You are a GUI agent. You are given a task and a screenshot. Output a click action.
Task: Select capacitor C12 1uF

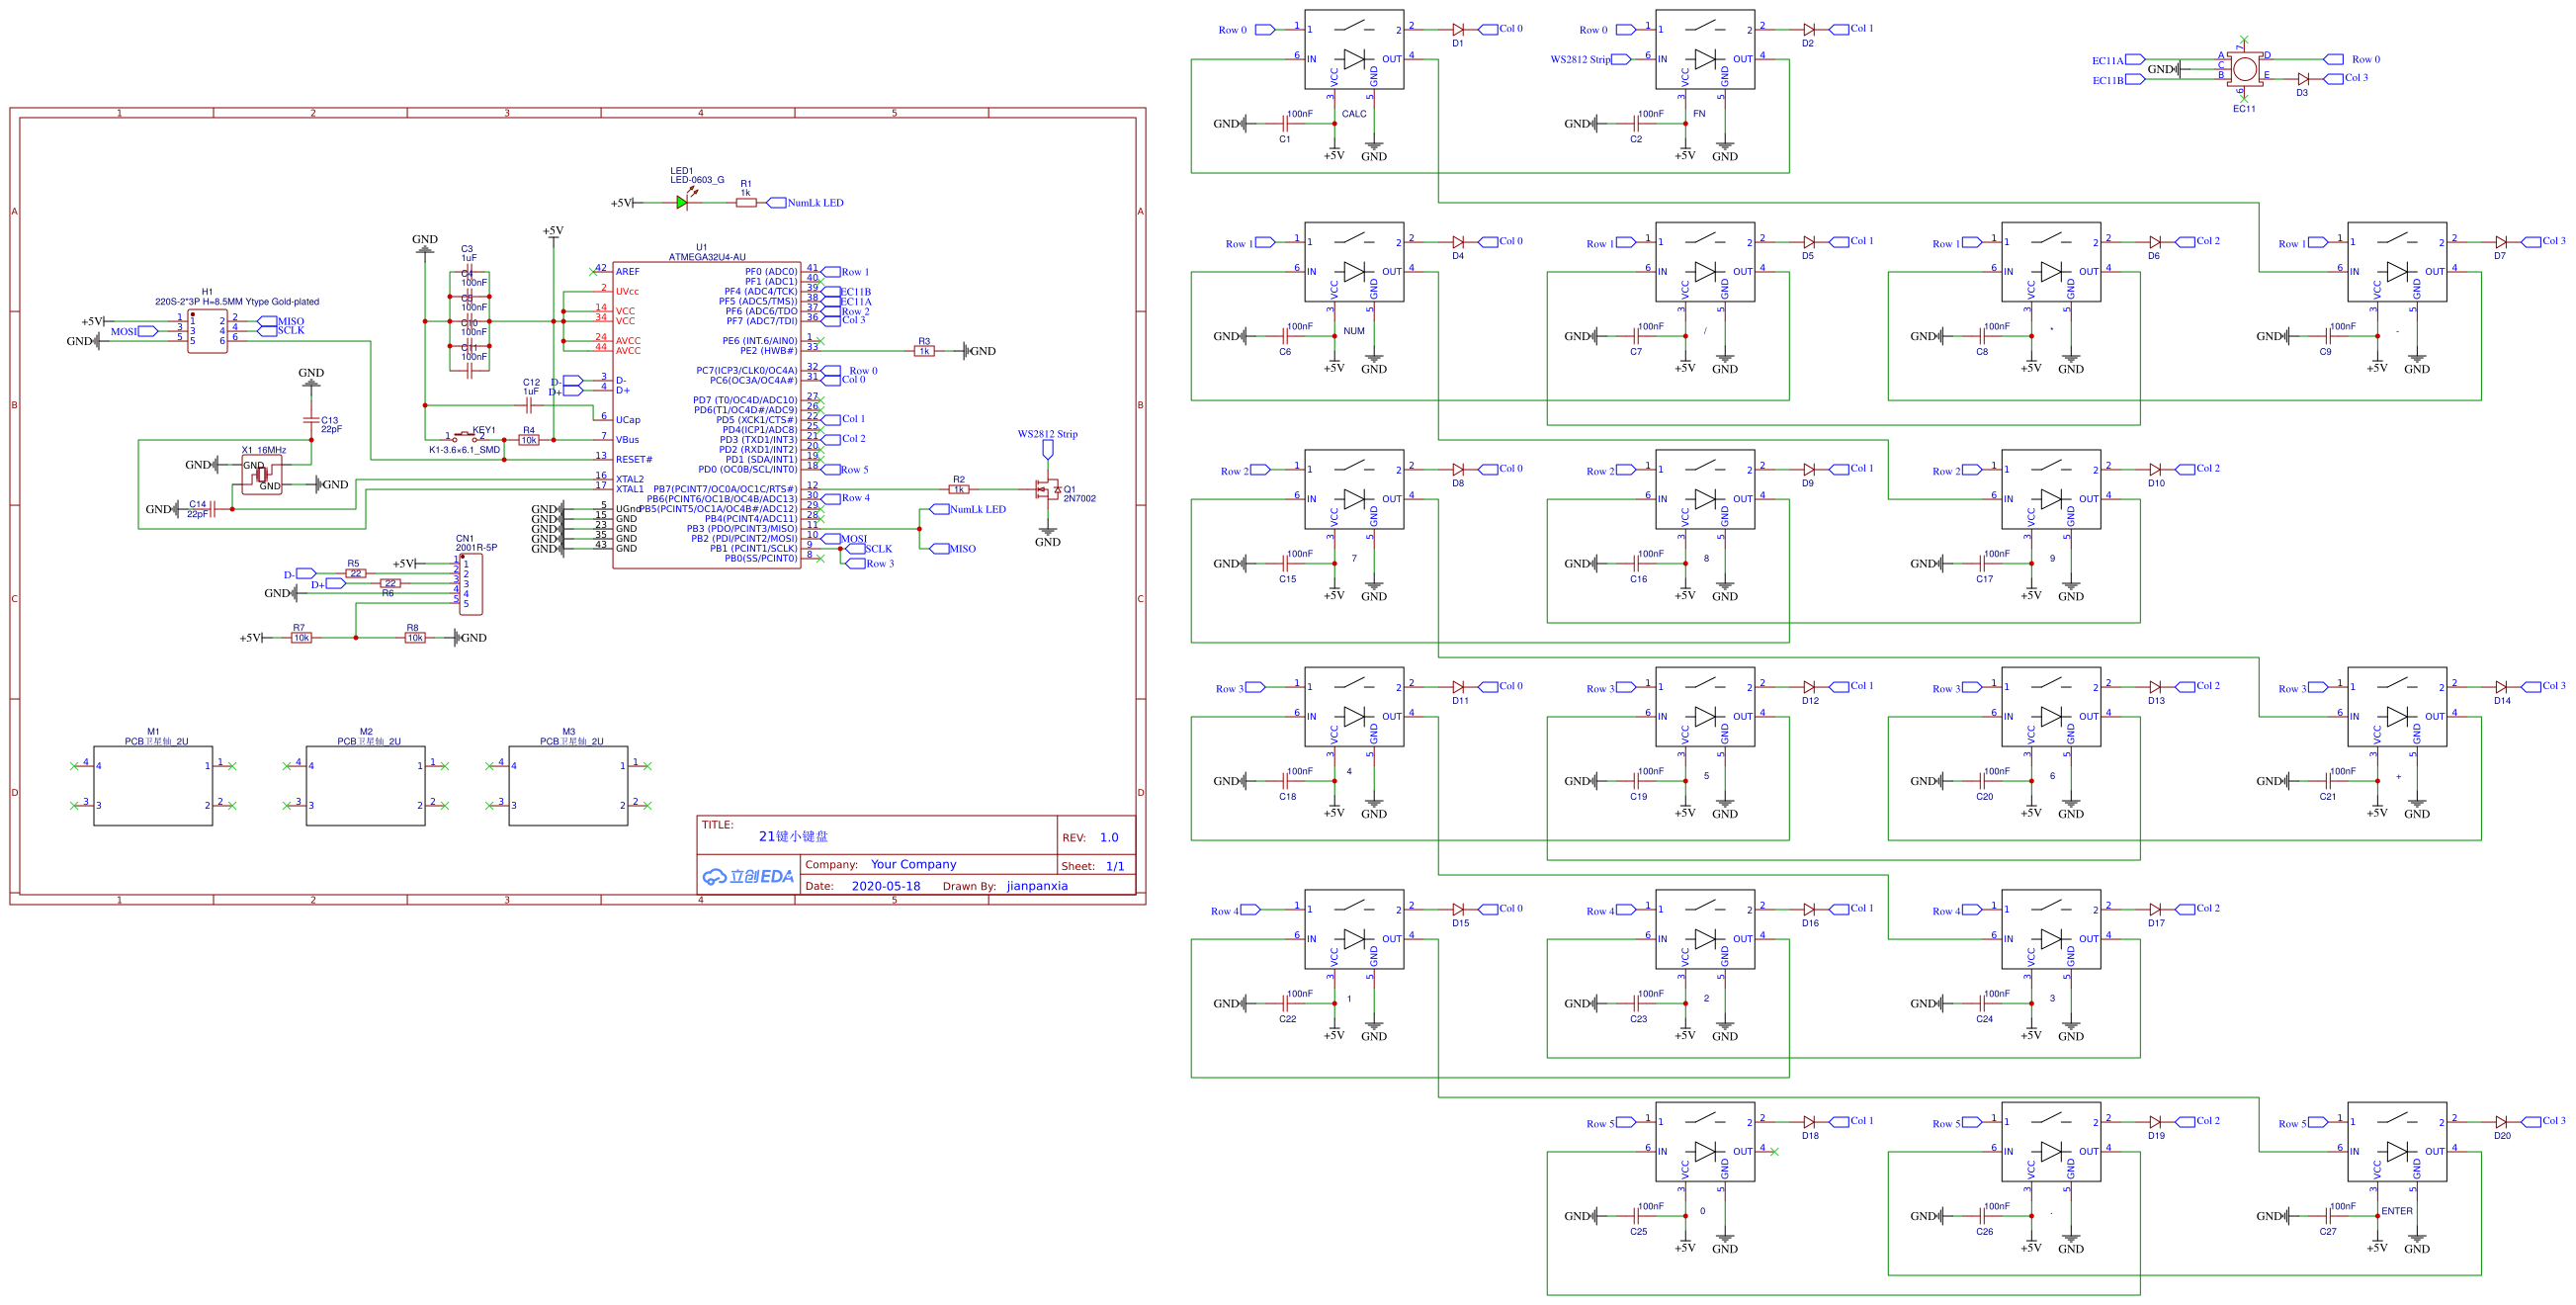[529, 405]
